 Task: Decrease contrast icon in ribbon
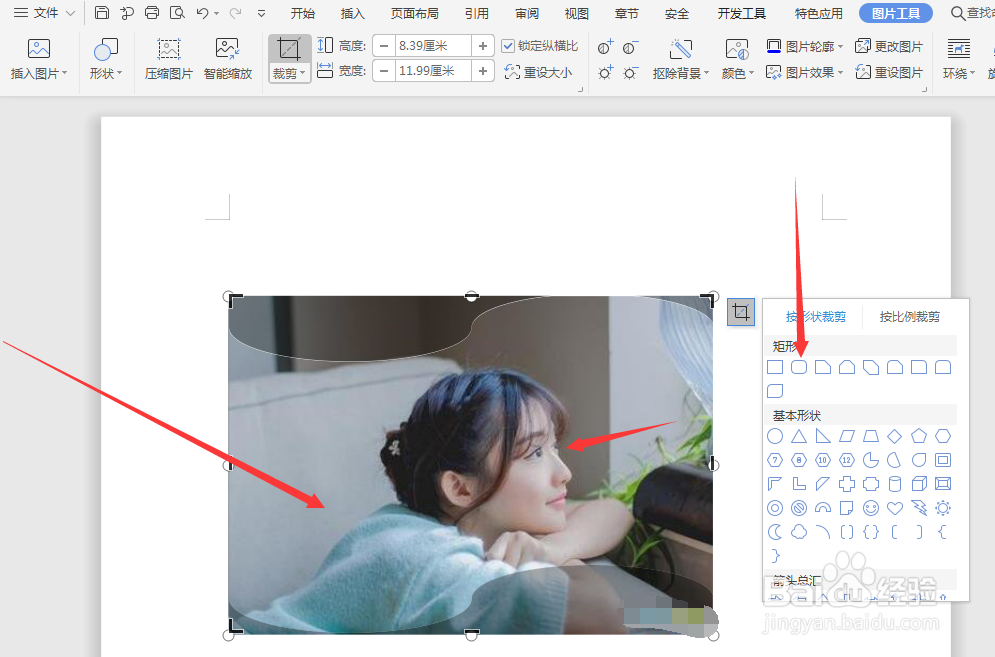(630, 47)
